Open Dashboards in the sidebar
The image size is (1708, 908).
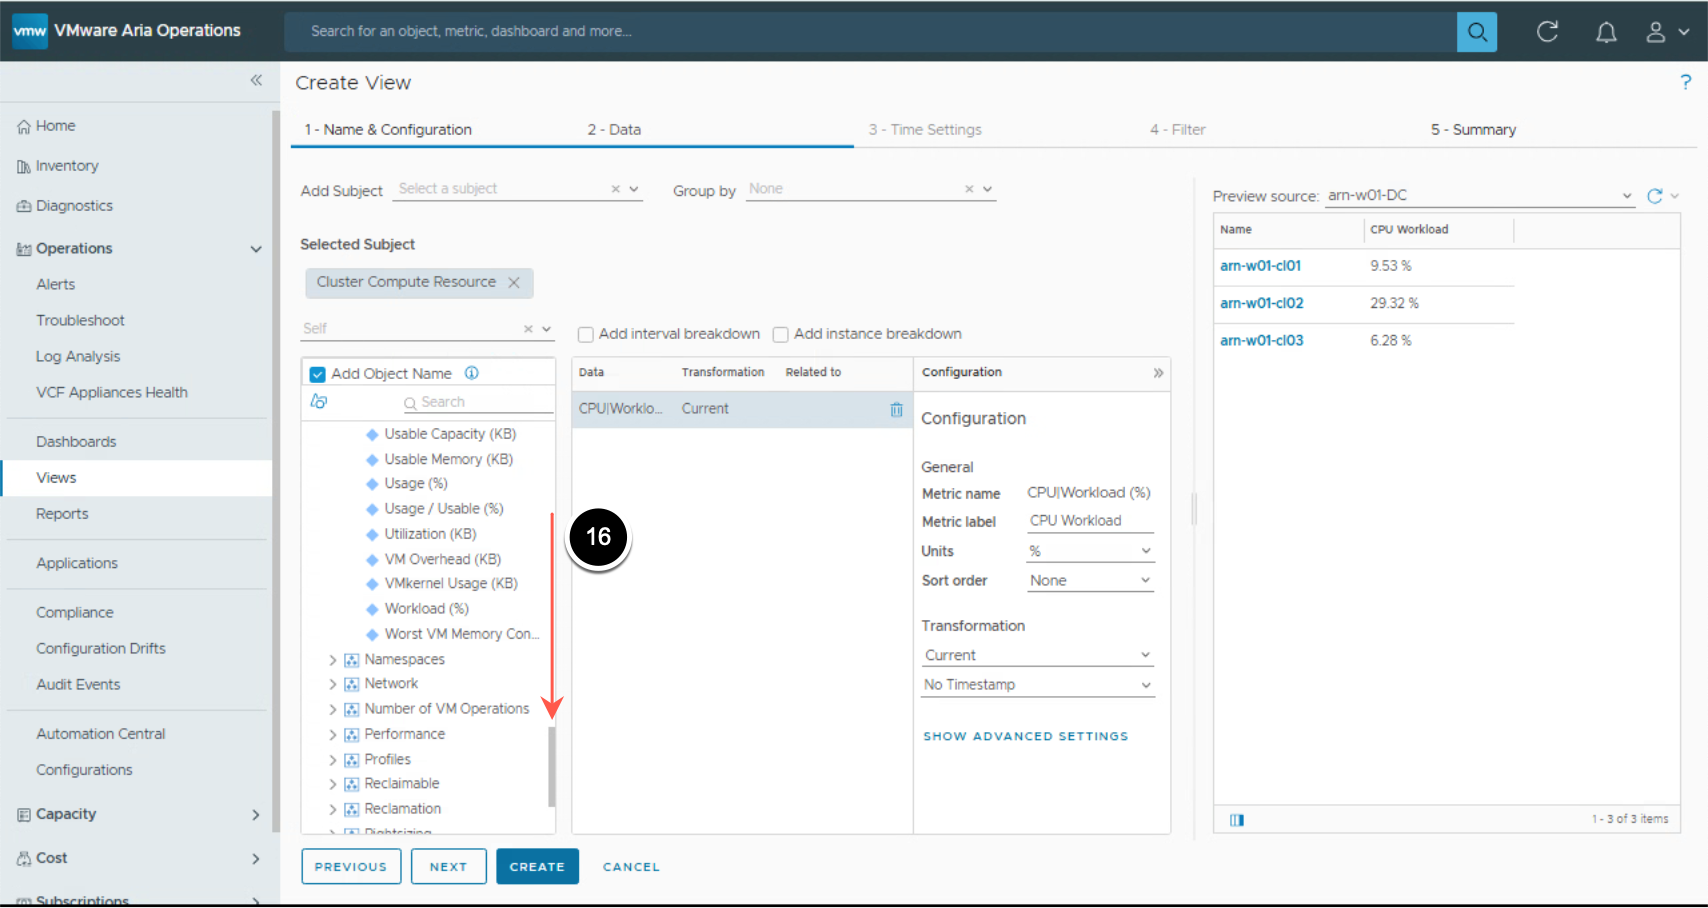coord(76,442)
